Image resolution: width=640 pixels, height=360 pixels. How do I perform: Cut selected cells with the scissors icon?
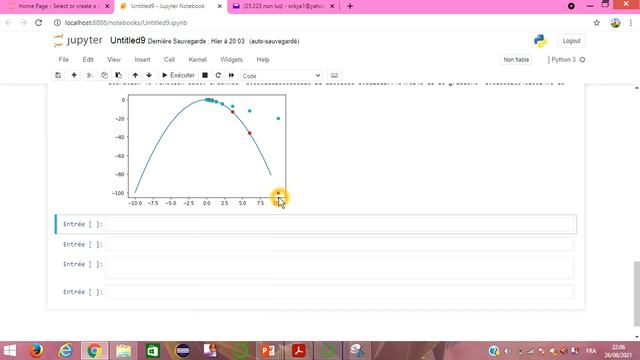click(x=89, y=76)
